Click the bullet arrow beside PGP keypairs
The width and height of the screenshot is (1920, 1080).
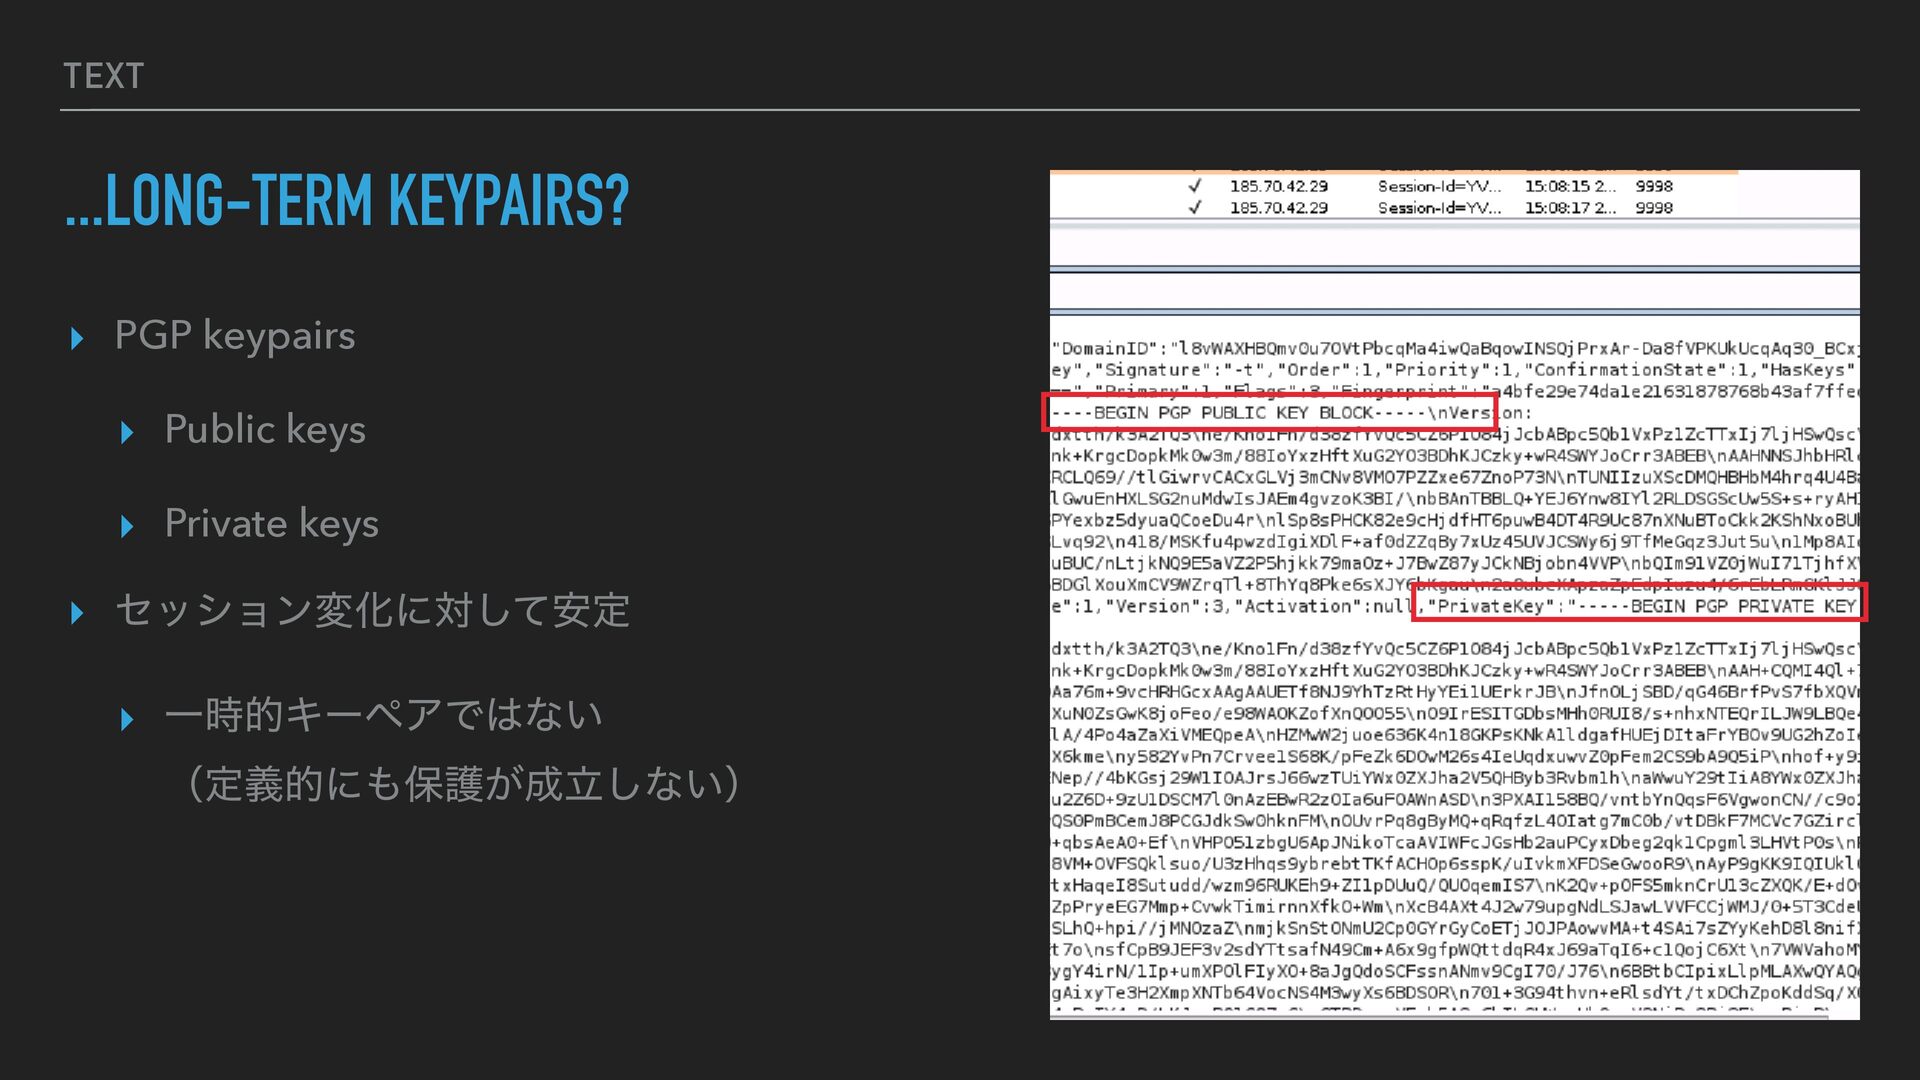(x=77, y=338)
